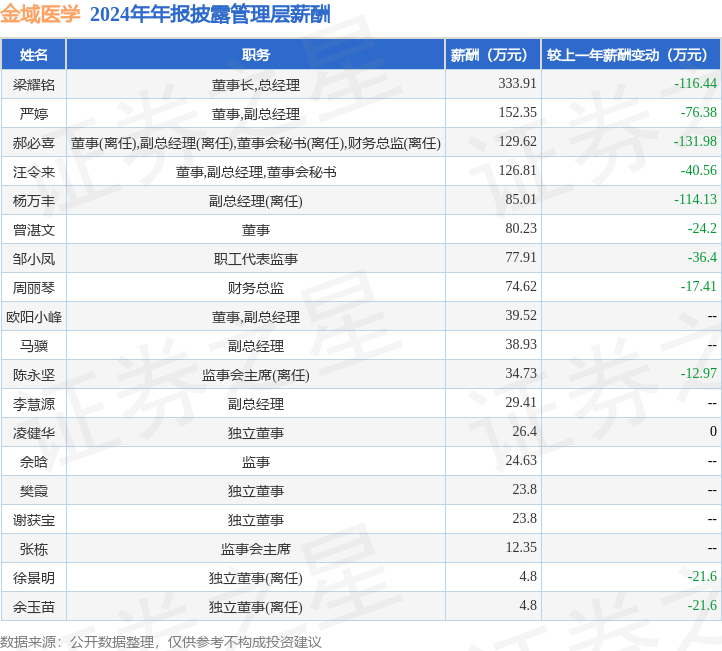This screenshot has height=651, width=722.
Task: Click 凌健华's change value 0
Action: pos(713,431)
